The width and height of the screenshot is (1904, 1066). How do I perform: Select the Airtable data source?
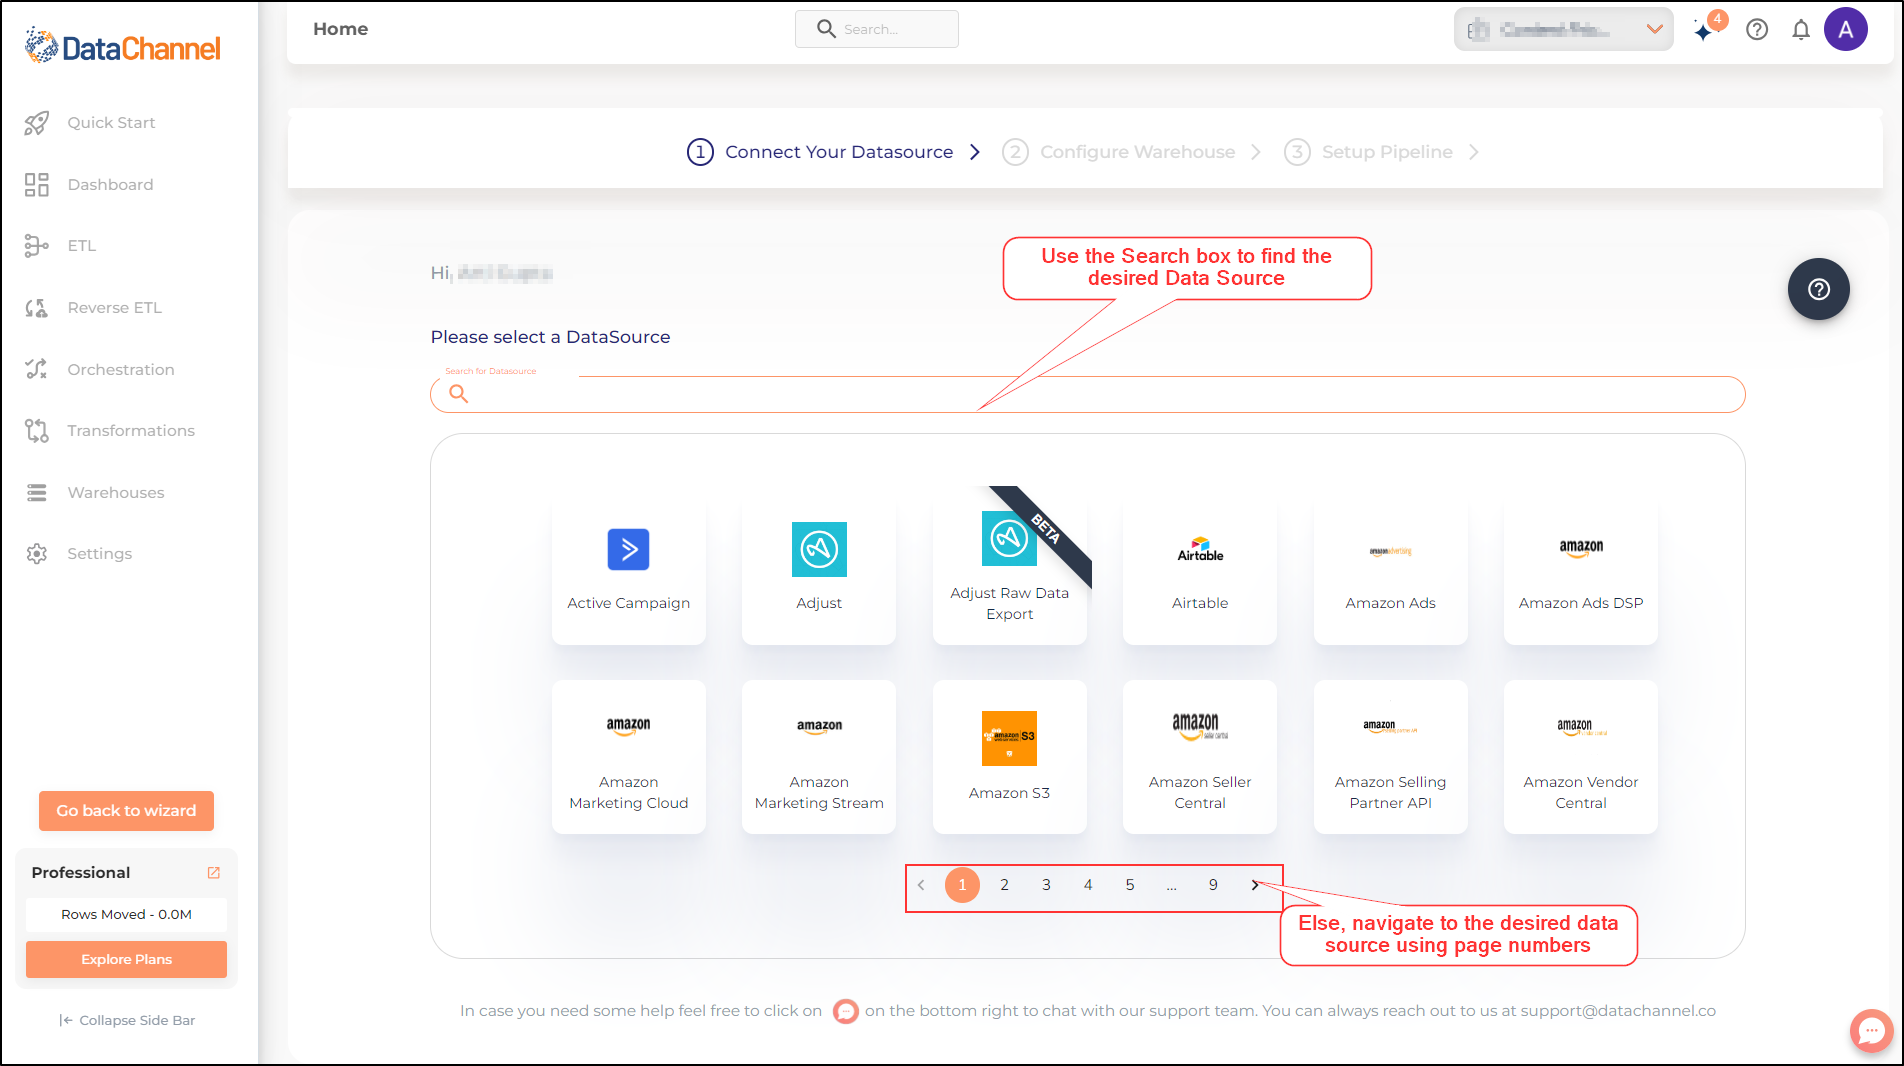pos(1200,568)
